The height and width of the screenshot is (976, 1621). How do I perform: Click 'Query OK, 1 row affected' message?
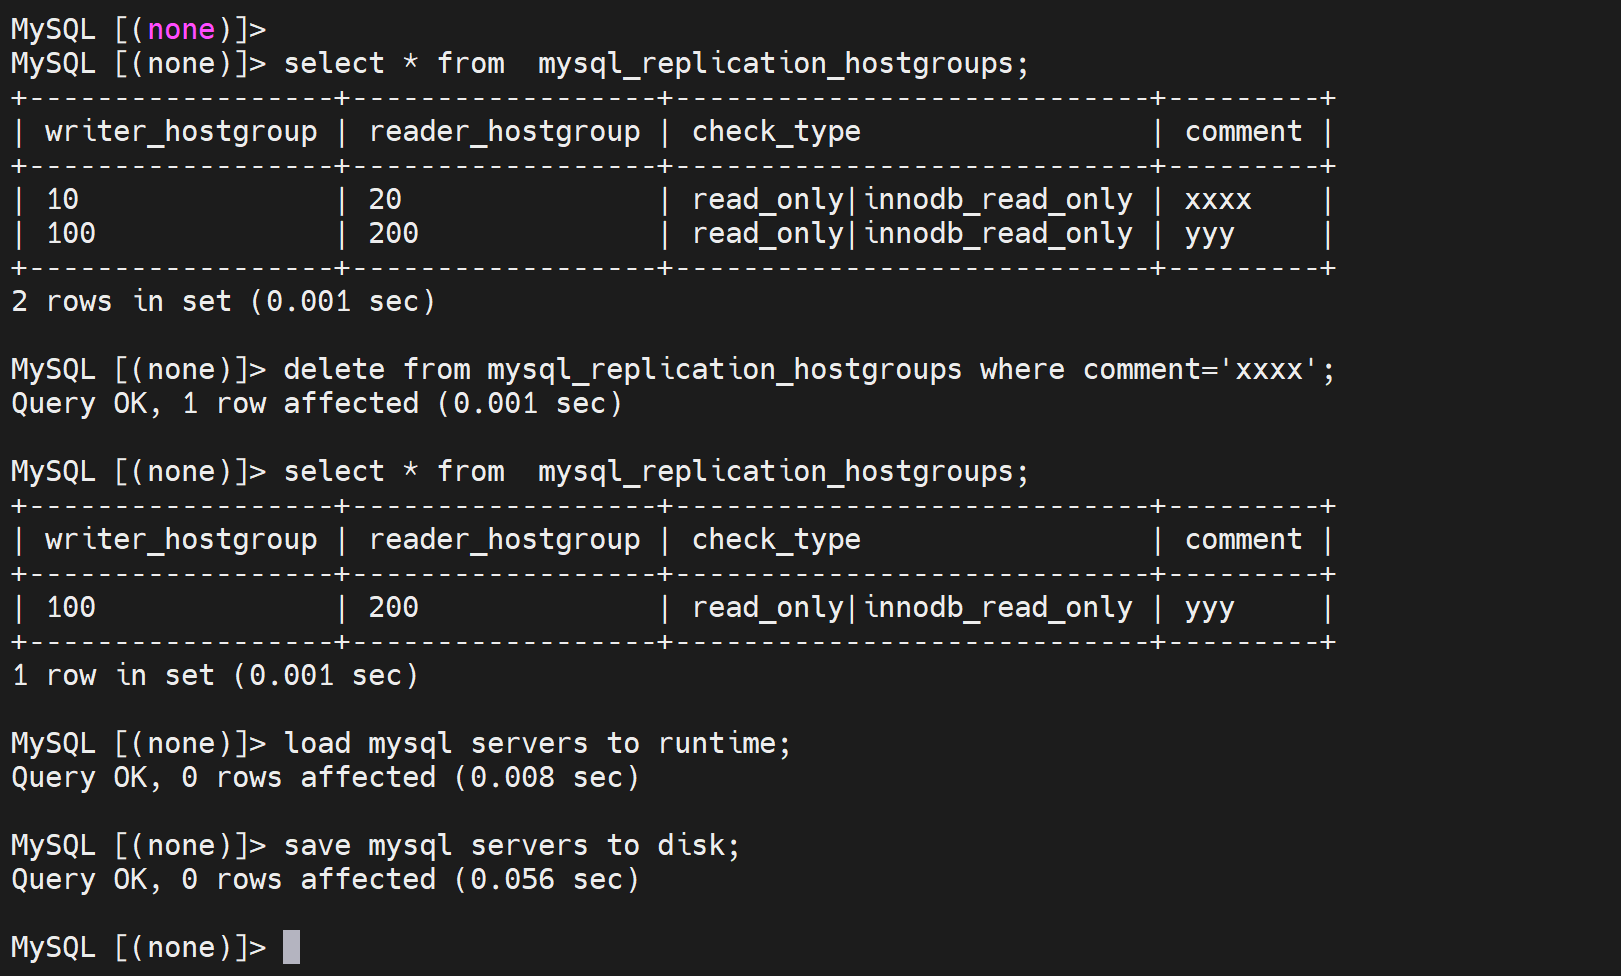(x=316, y=404)
